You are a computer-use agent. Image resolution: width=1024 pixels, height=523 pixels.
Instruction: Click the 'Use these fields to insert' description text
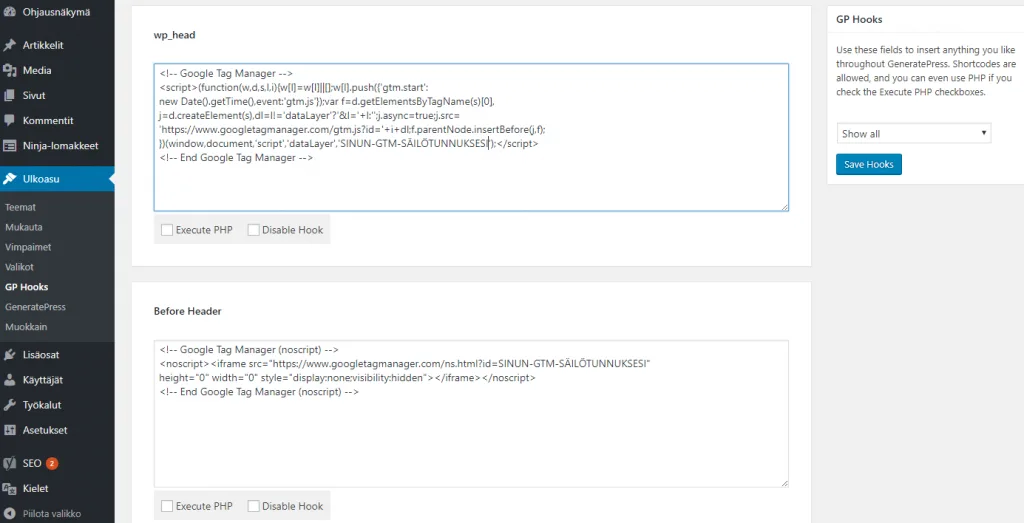pos(926,71)
